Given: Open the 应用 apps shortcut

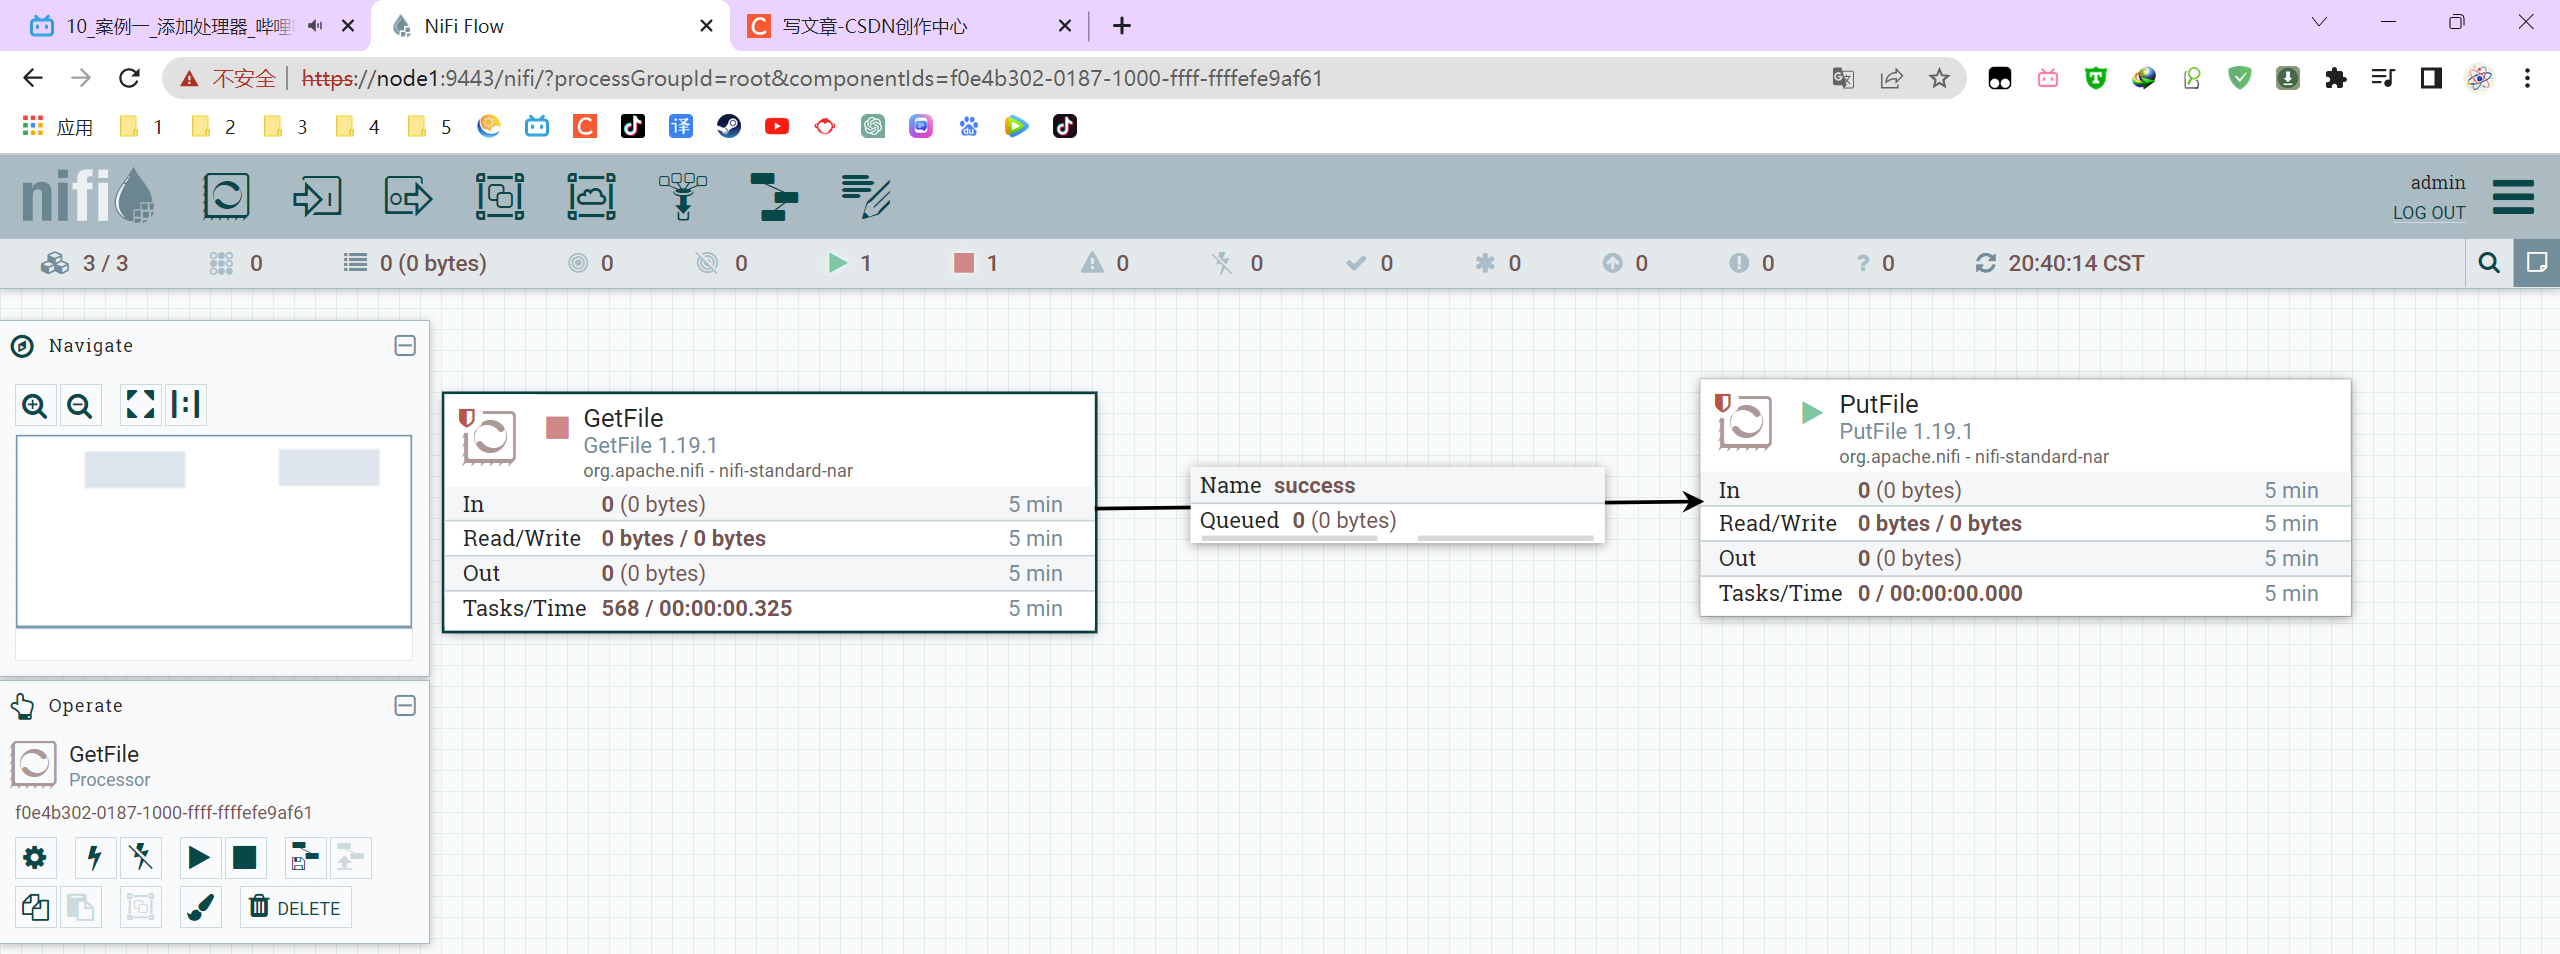Looking at the screenshot, I should click(58, 127).
